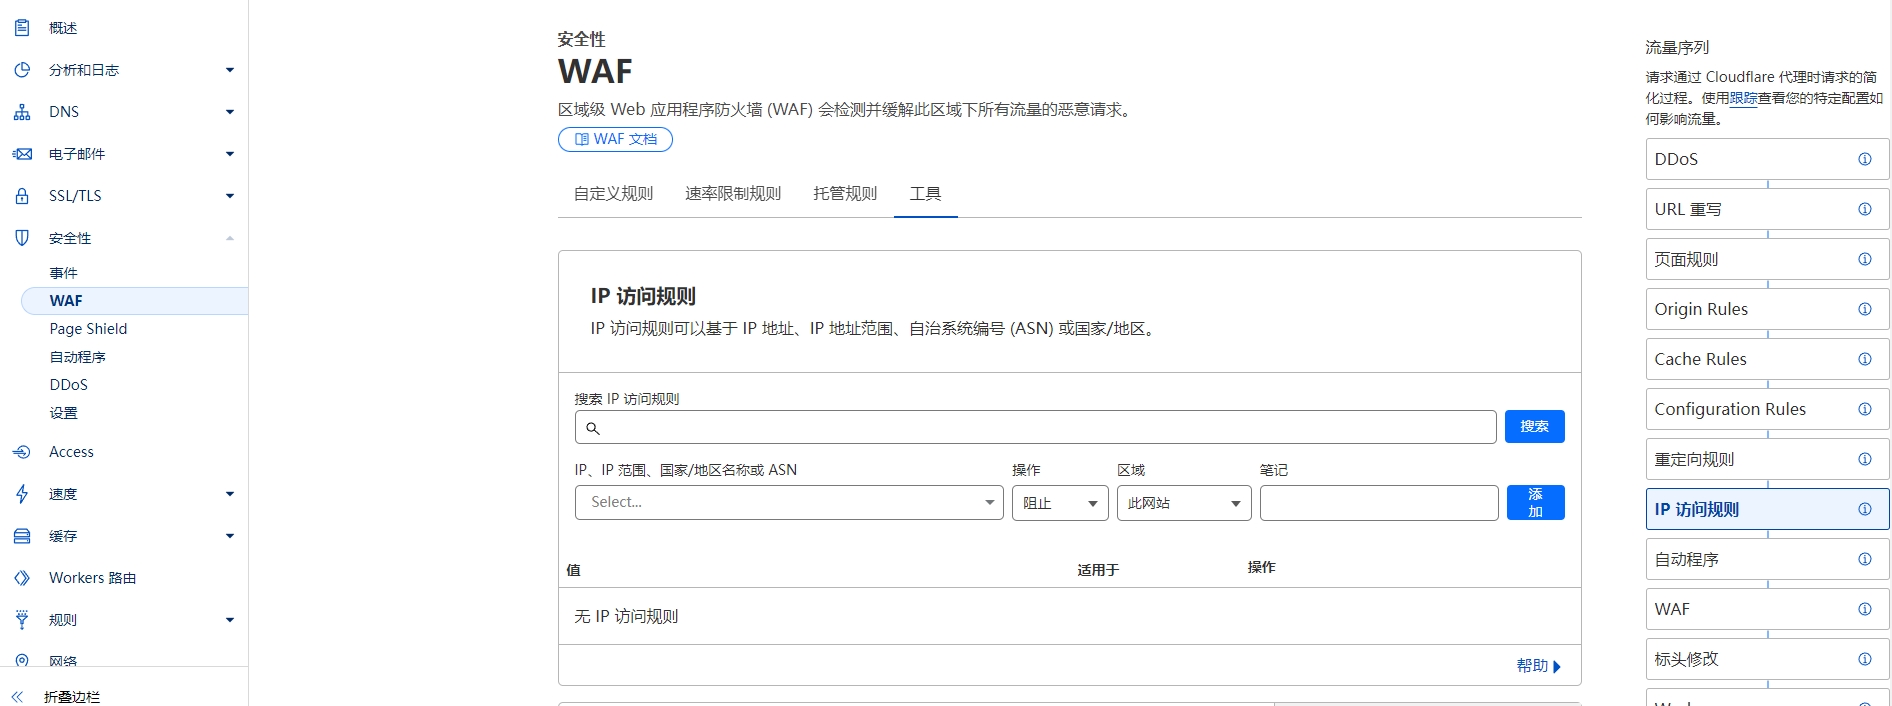The image size is (1892, 706).
Task: Switch to the 托管规则 tab
Action: (x=845, y=194)
